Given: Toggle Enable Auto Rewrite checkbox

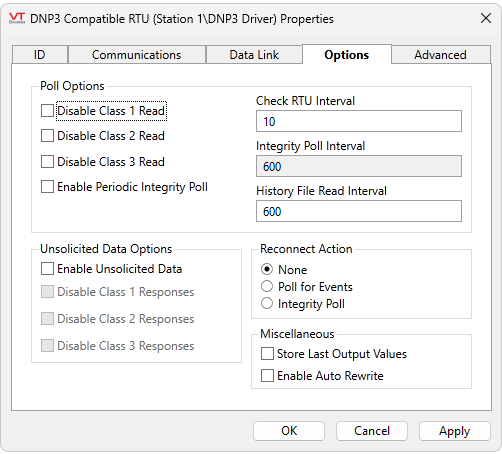Looking at the screenshot, I should pyautogui.click(x=267, y=376).
